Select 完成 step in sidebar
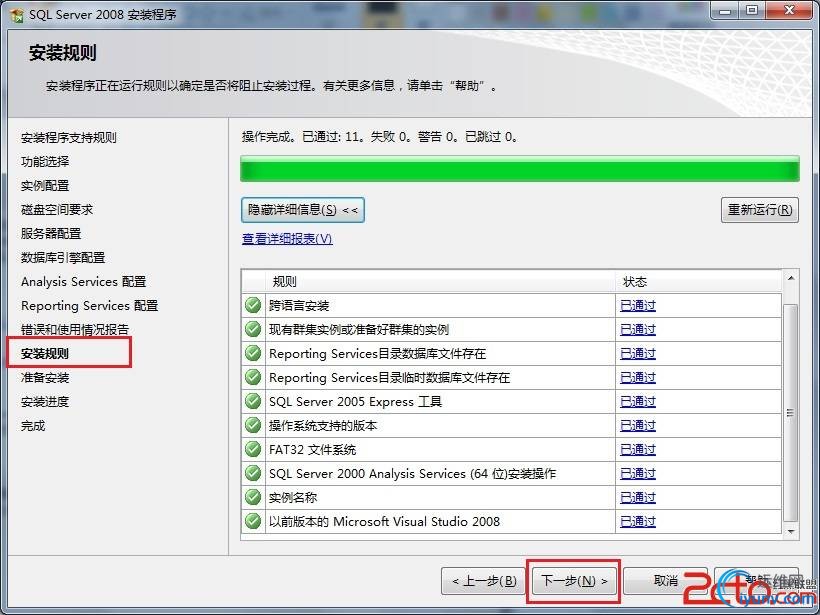 (33, 426)
